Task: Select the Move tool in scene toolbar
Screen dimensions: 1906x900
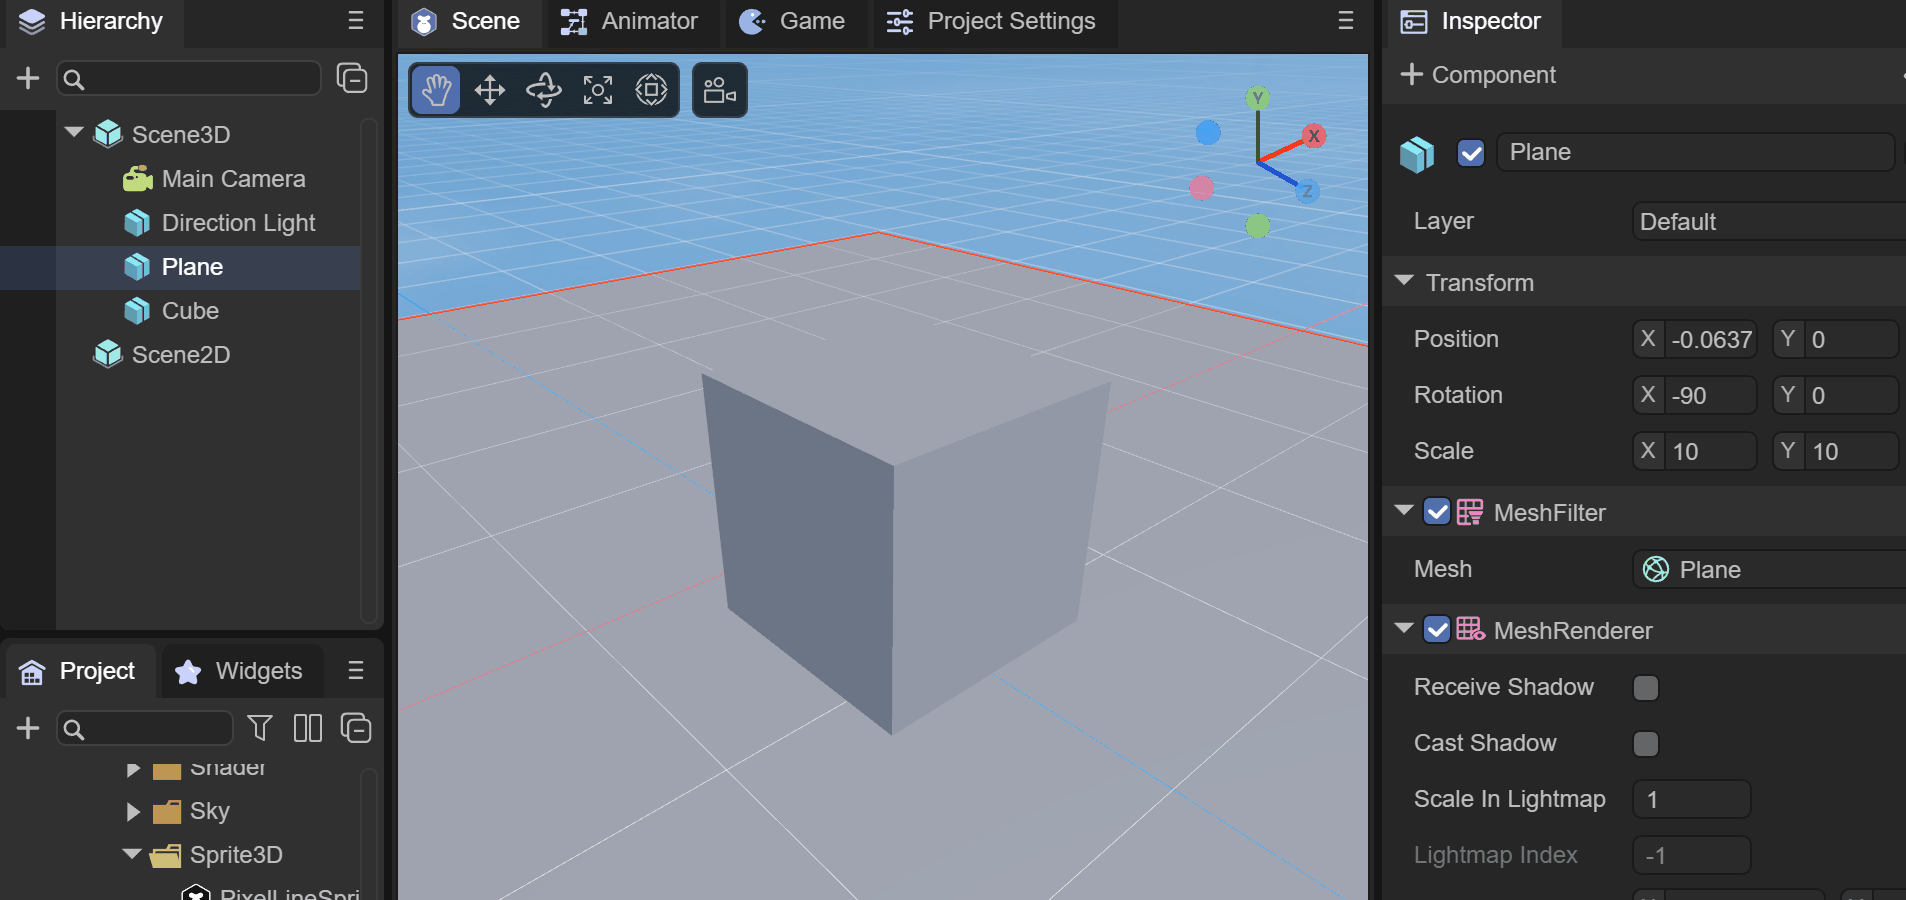Action: click(x=490, y=91)
